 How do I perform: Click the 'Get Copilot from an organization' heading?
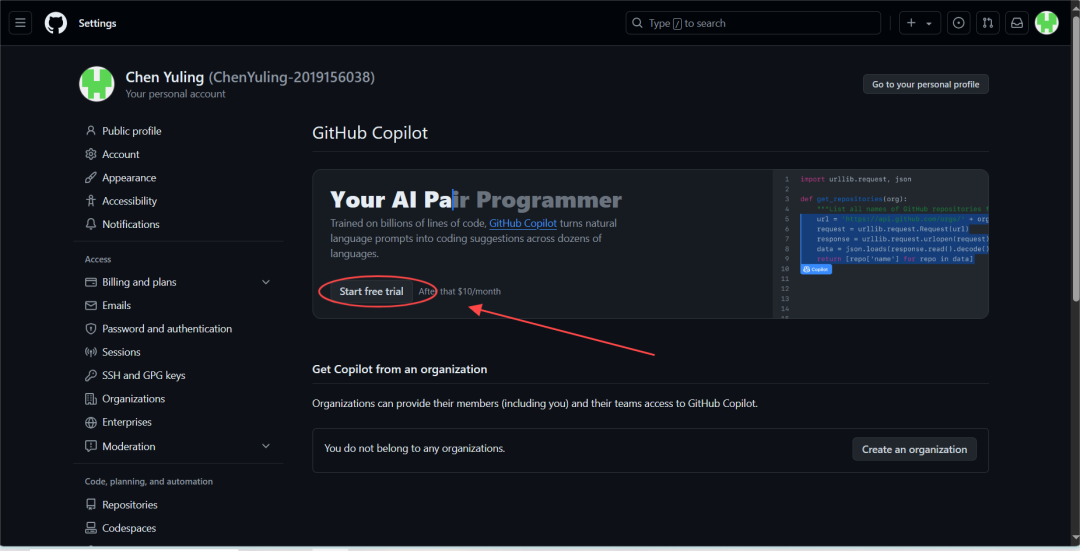coord(399,369)
